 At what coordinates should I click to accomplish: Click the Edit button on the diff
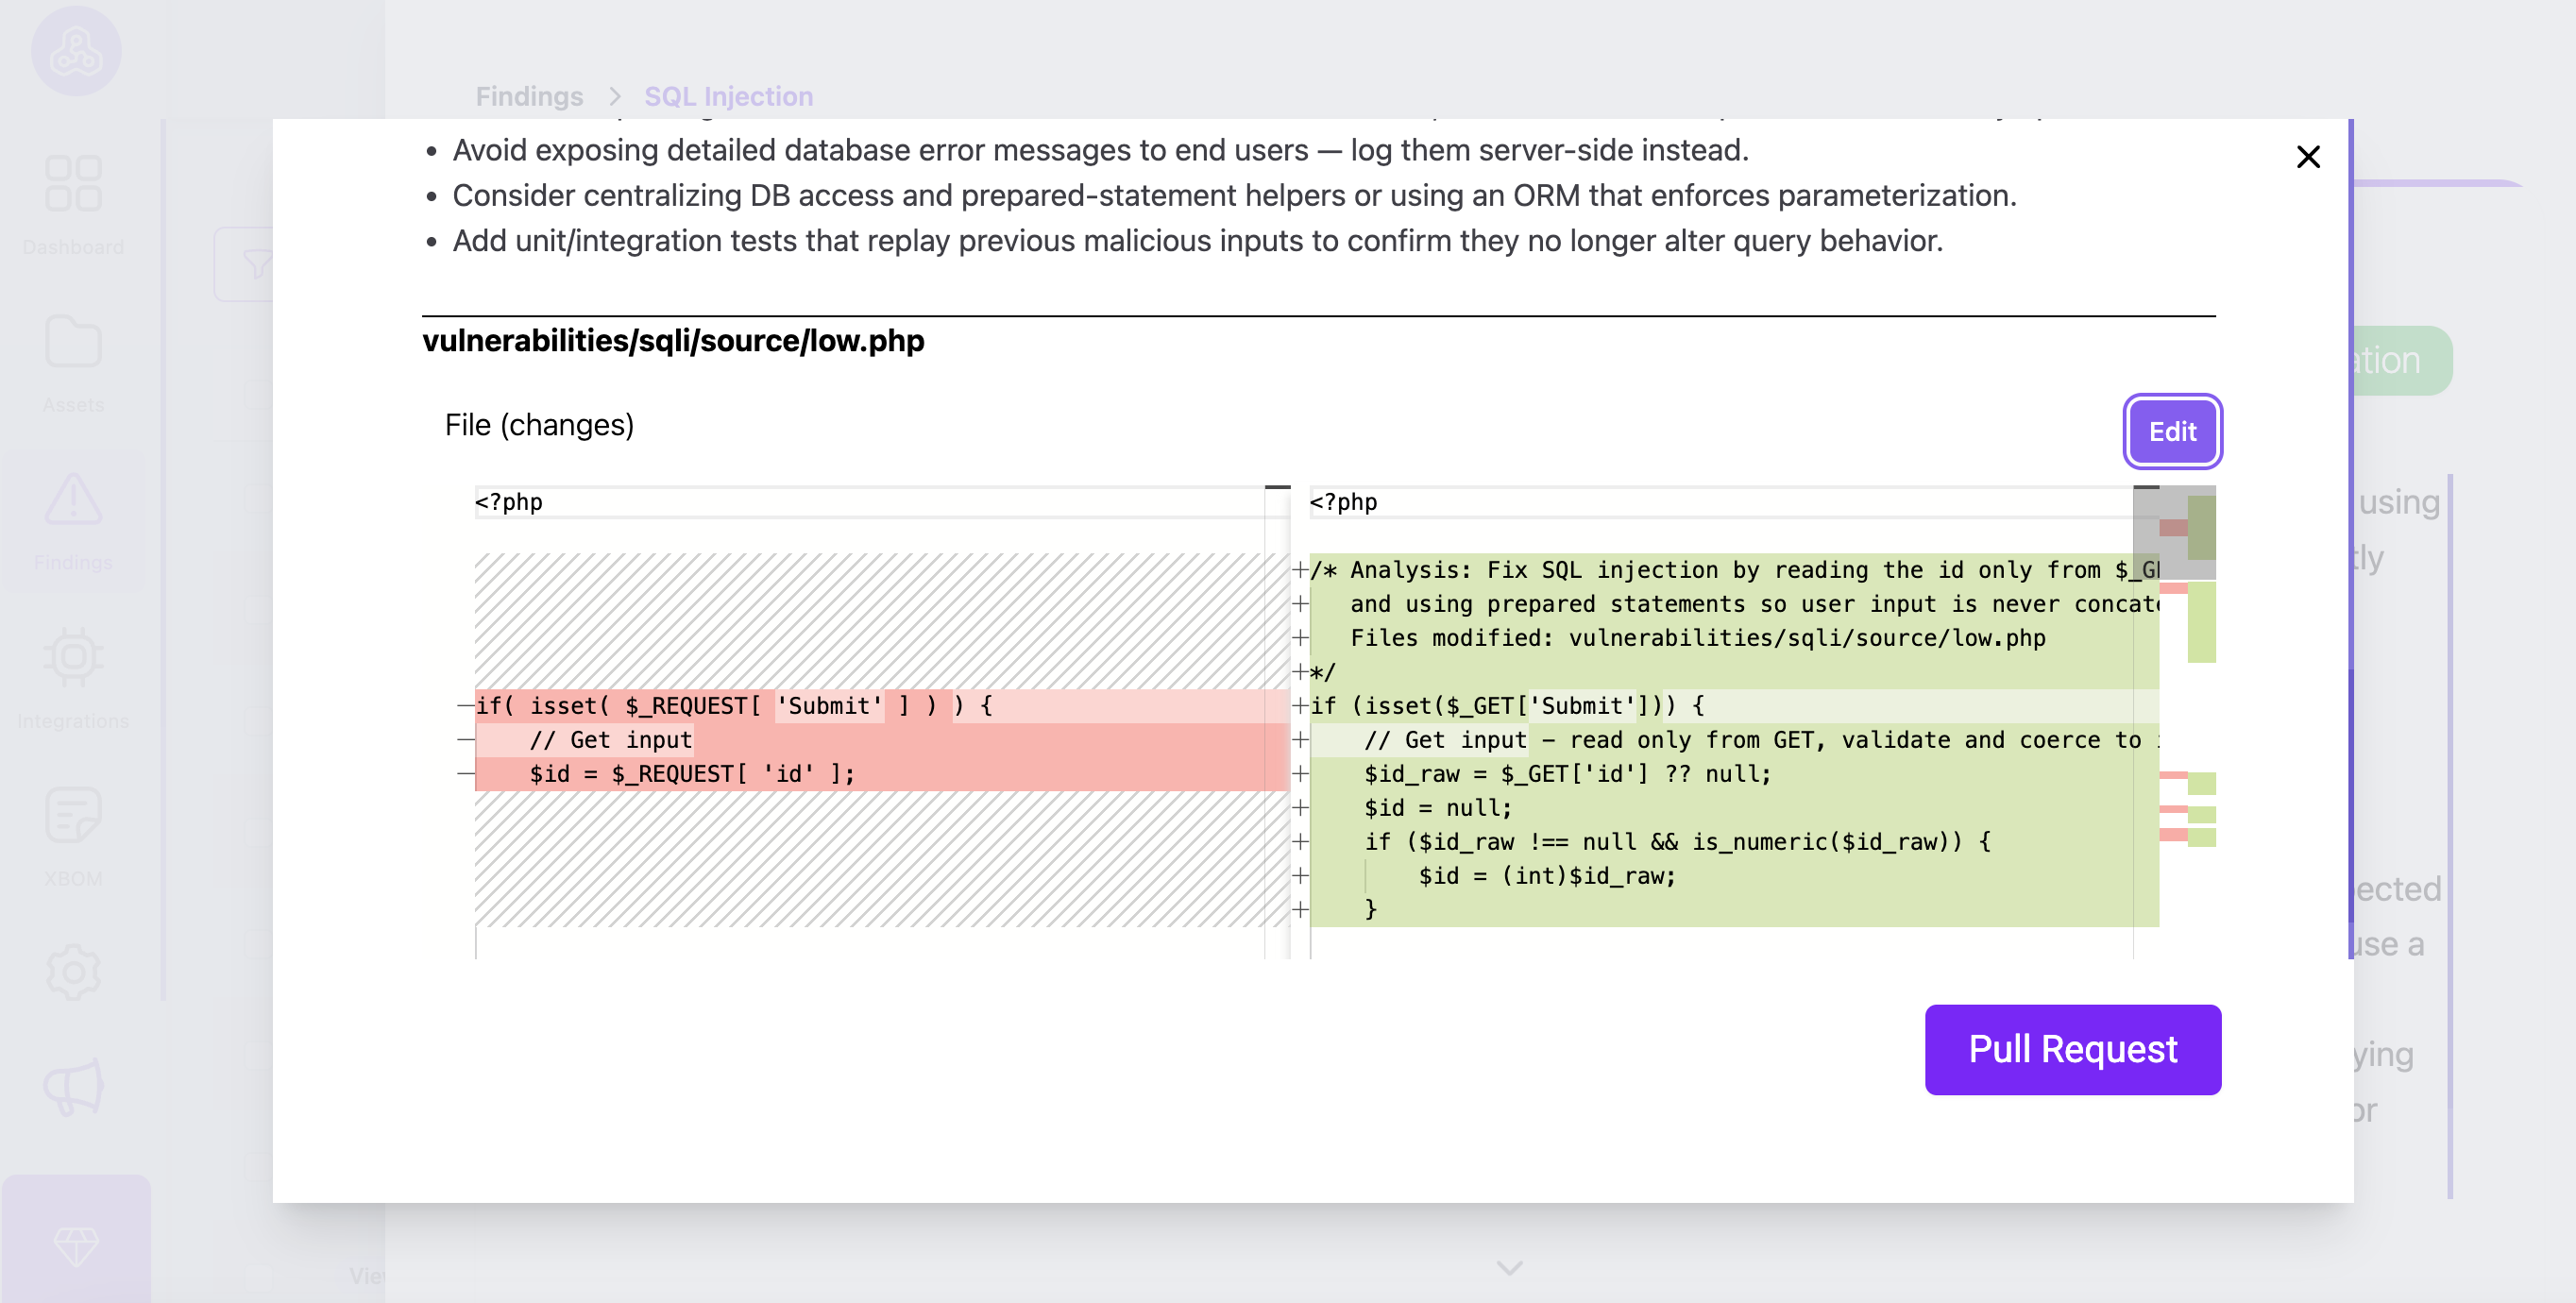2172,431
